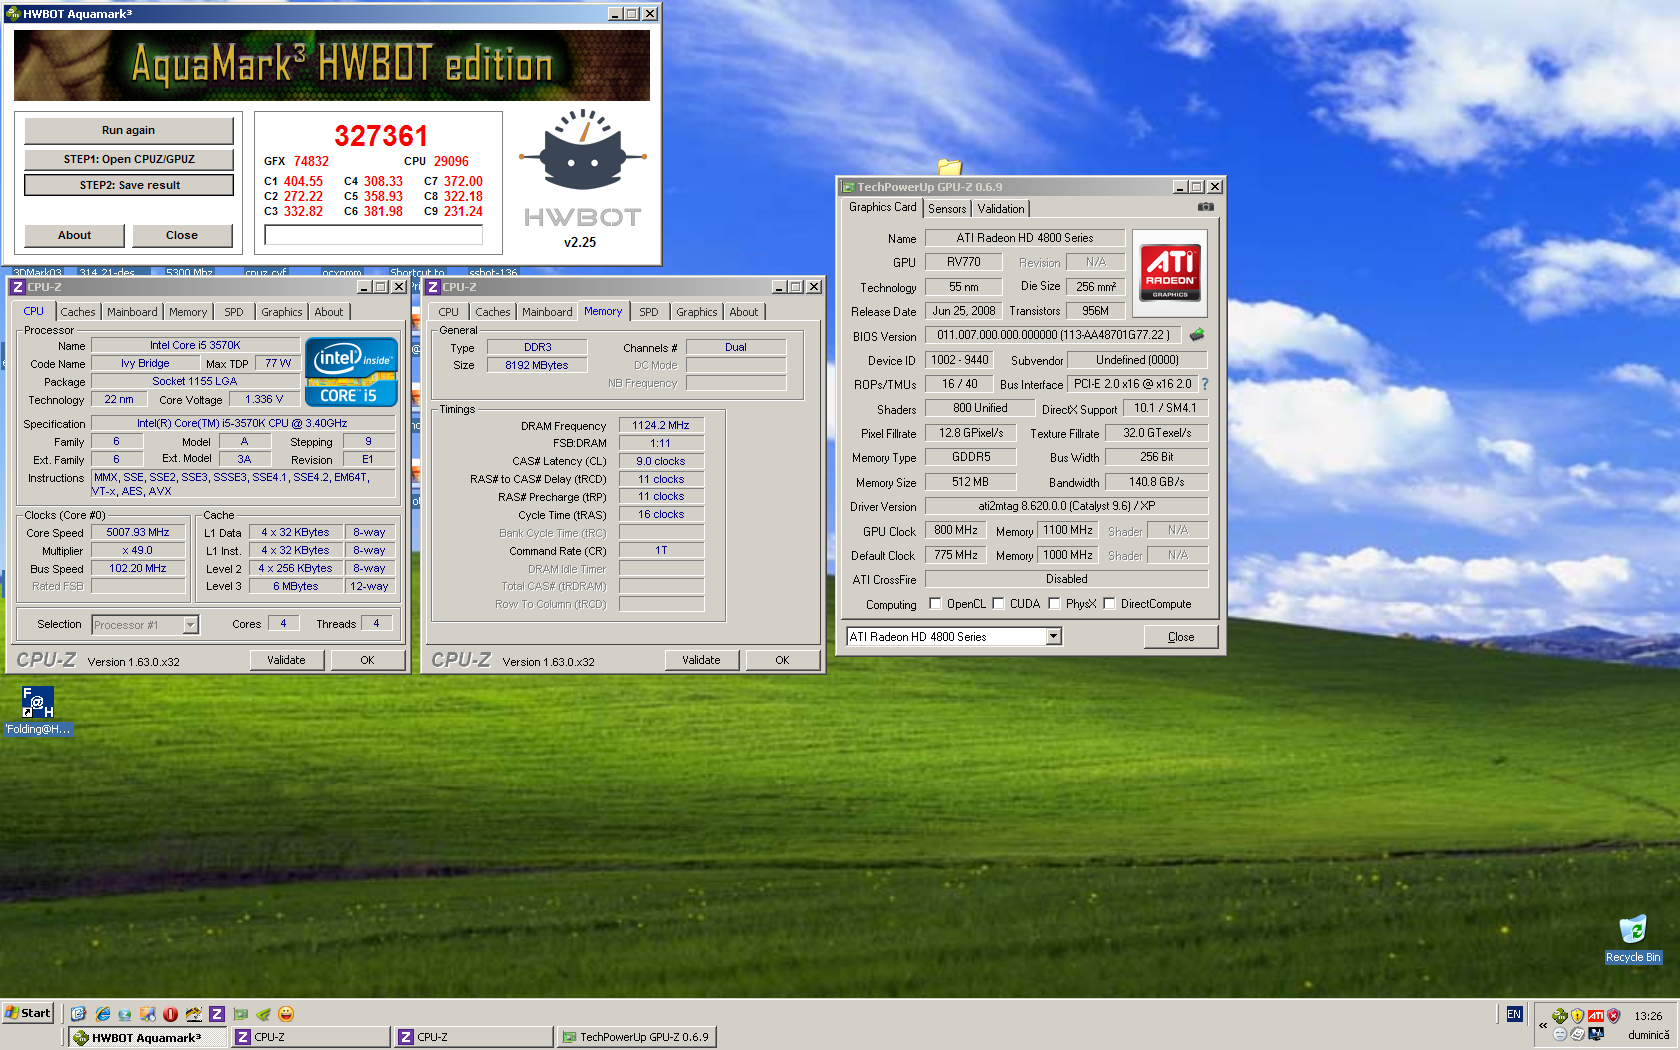Click the Close button in GPU-Z
This screenshot has height=1050, width=1680.
click(x=1181, y=637)
